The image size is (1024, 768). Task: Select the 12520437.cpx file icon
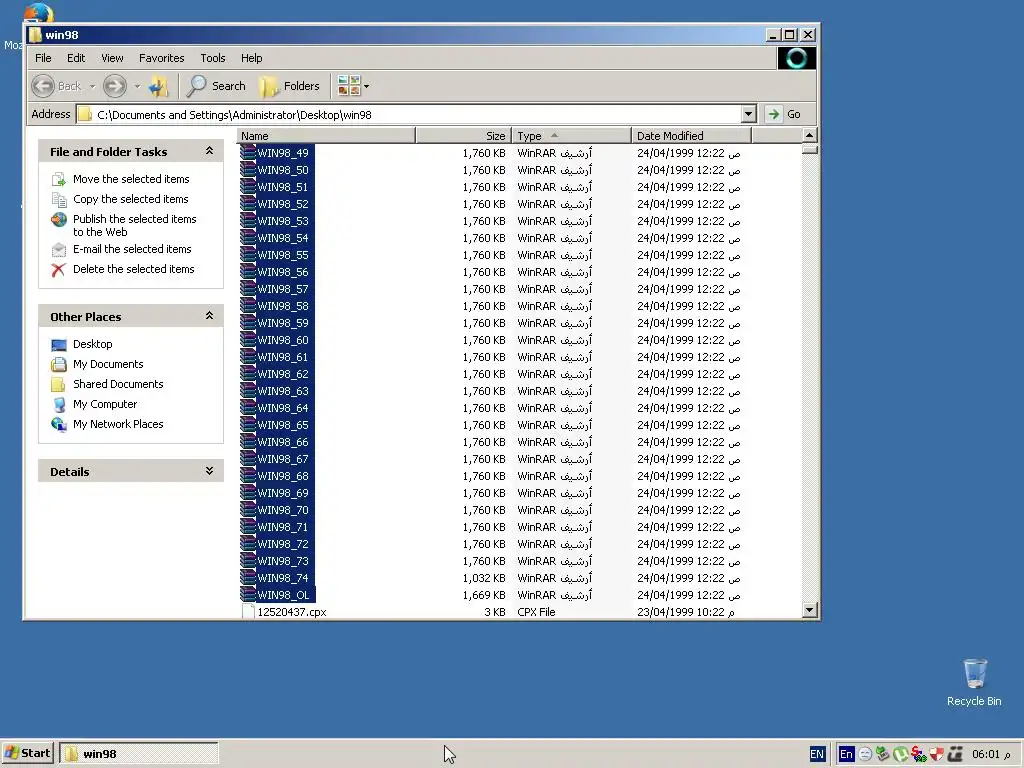[248, 612]
